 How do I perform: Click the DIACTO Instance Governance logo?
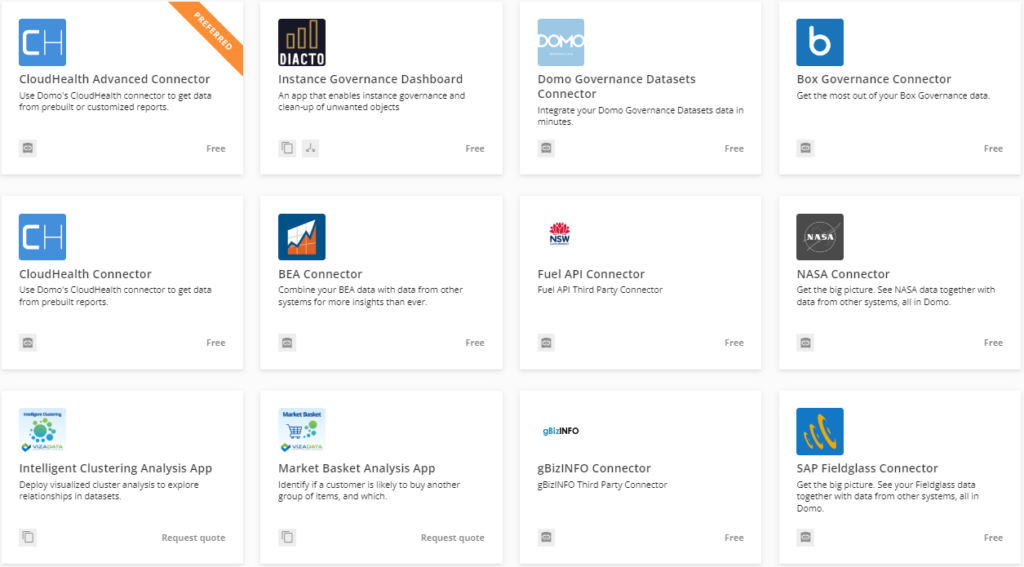point(301,43)
